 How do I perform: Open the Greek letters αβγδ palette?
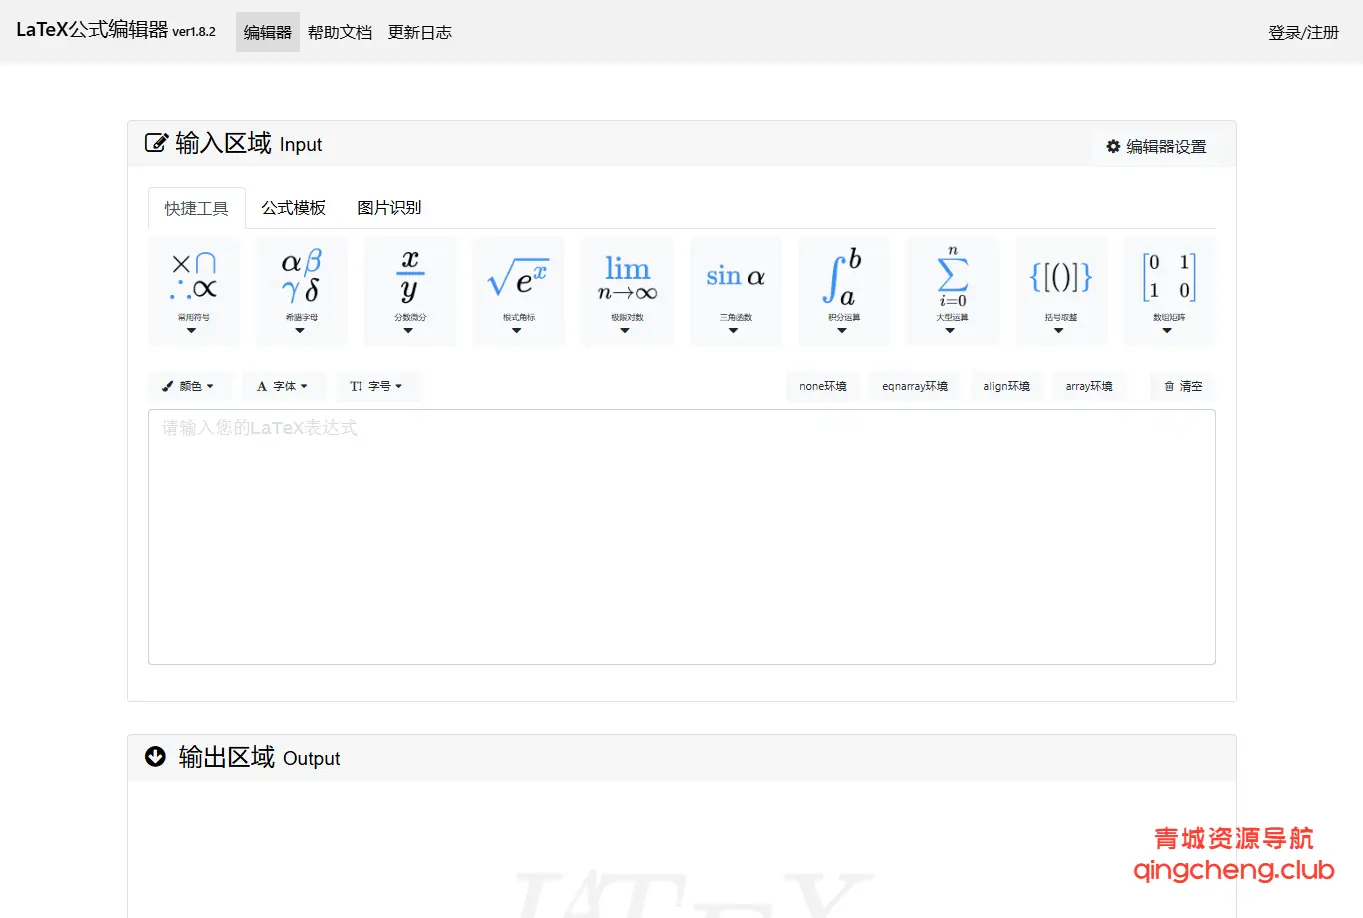[x=301, y=291]
